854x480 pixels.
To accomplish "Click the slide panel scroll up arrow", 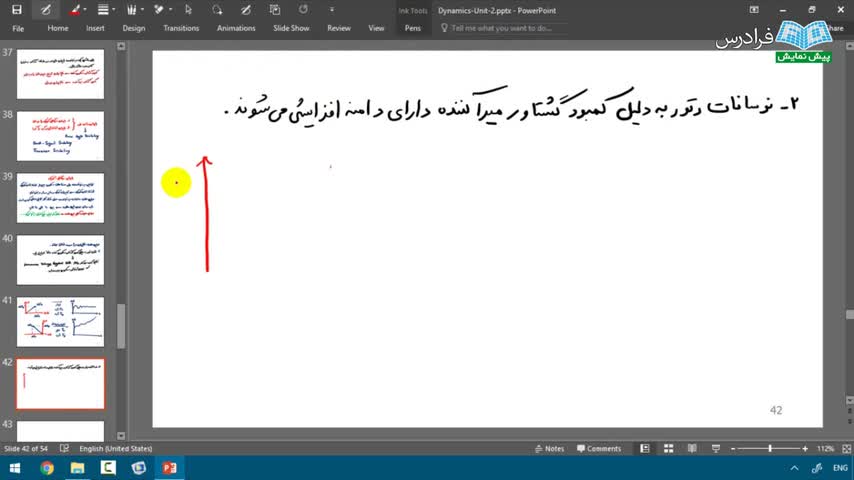I will [x=121, y=46].
